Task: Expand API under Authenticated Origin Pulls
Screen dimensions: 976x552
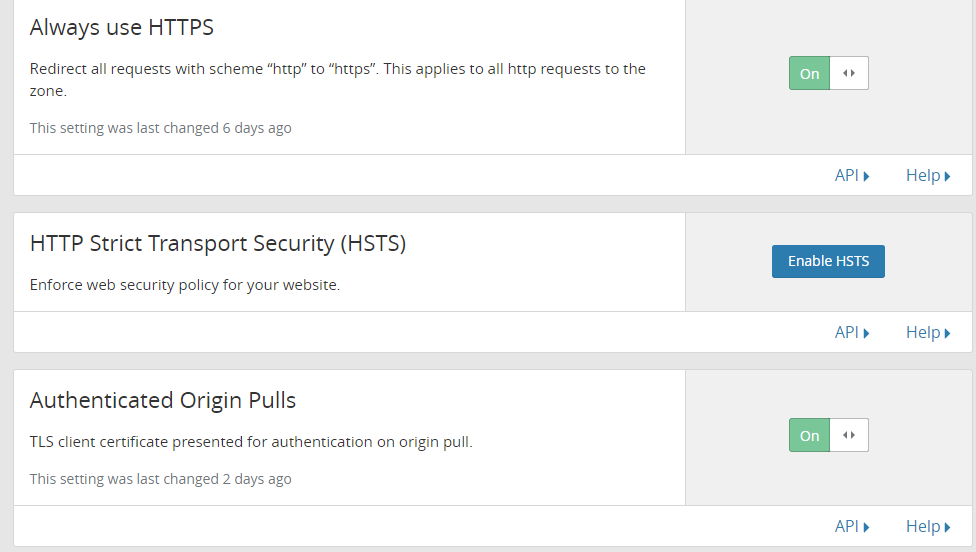Action: click(x=852, y=526)
